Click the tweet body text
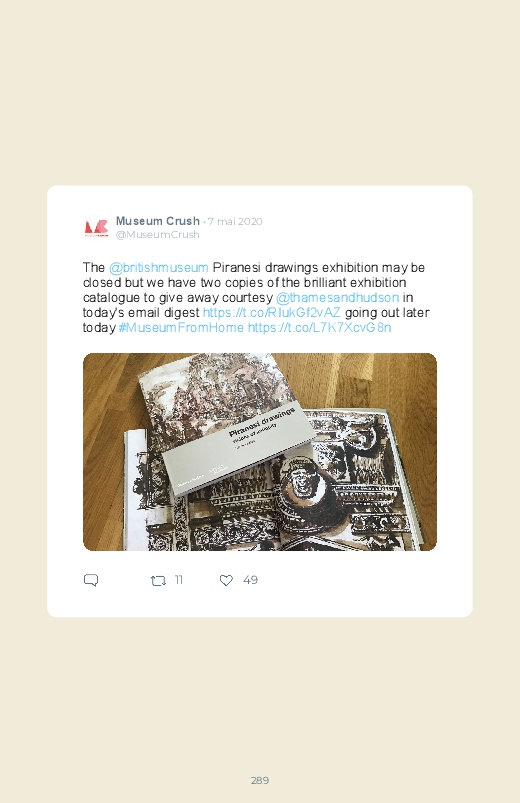Screen dimensions: 520x803 256,297
